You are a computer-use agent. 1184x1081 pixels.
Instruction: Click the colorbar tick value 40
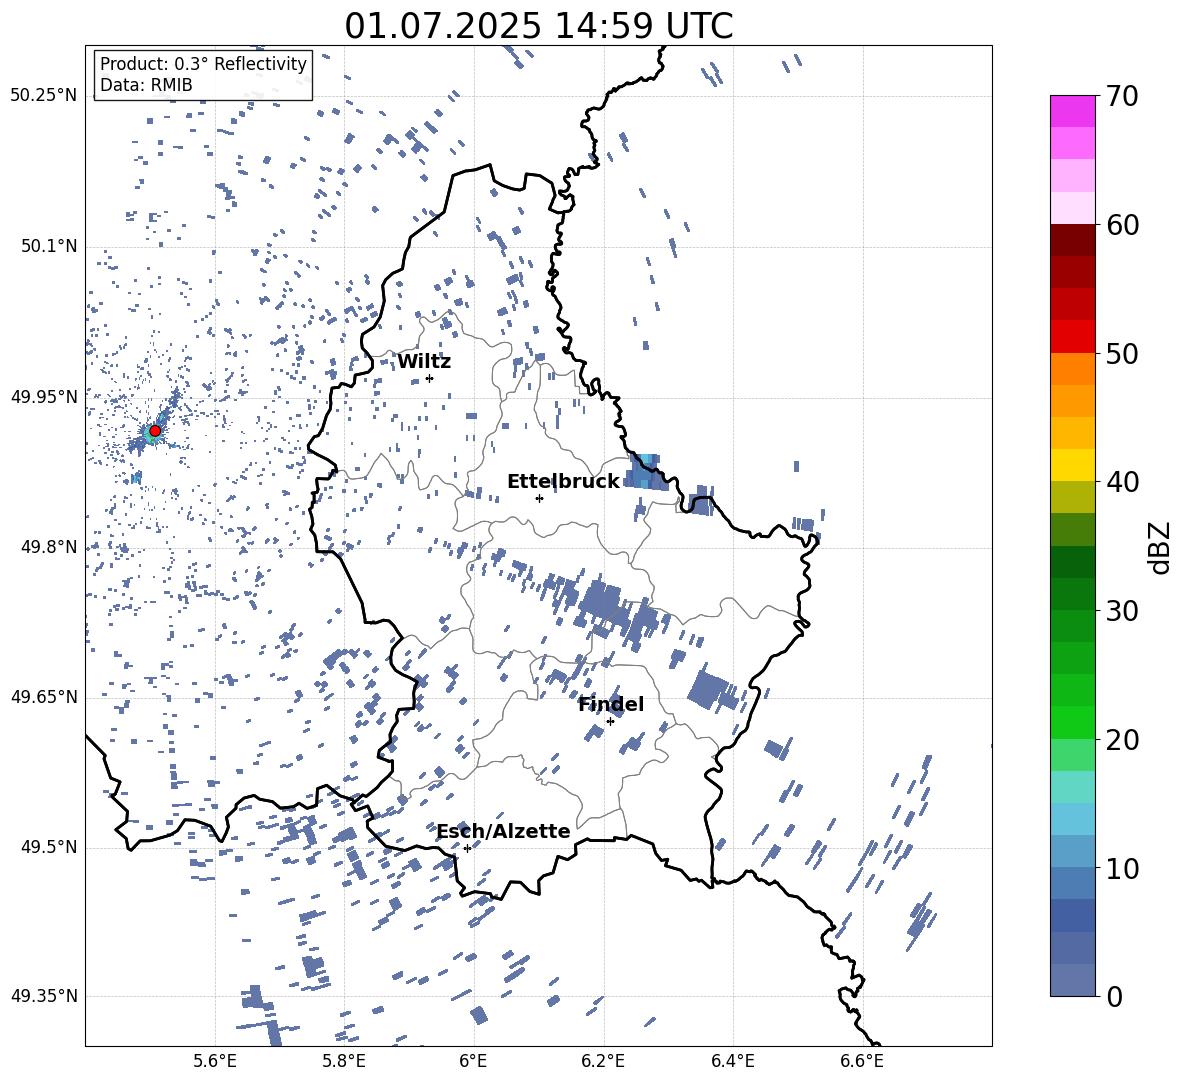(1122, 482)
